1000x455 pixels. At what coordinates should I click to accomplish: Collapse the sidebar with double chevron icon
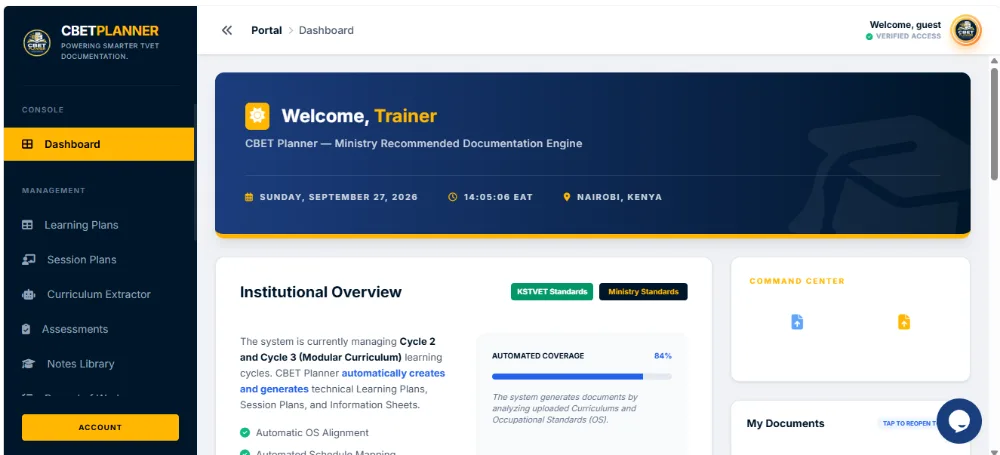[226, 31]
